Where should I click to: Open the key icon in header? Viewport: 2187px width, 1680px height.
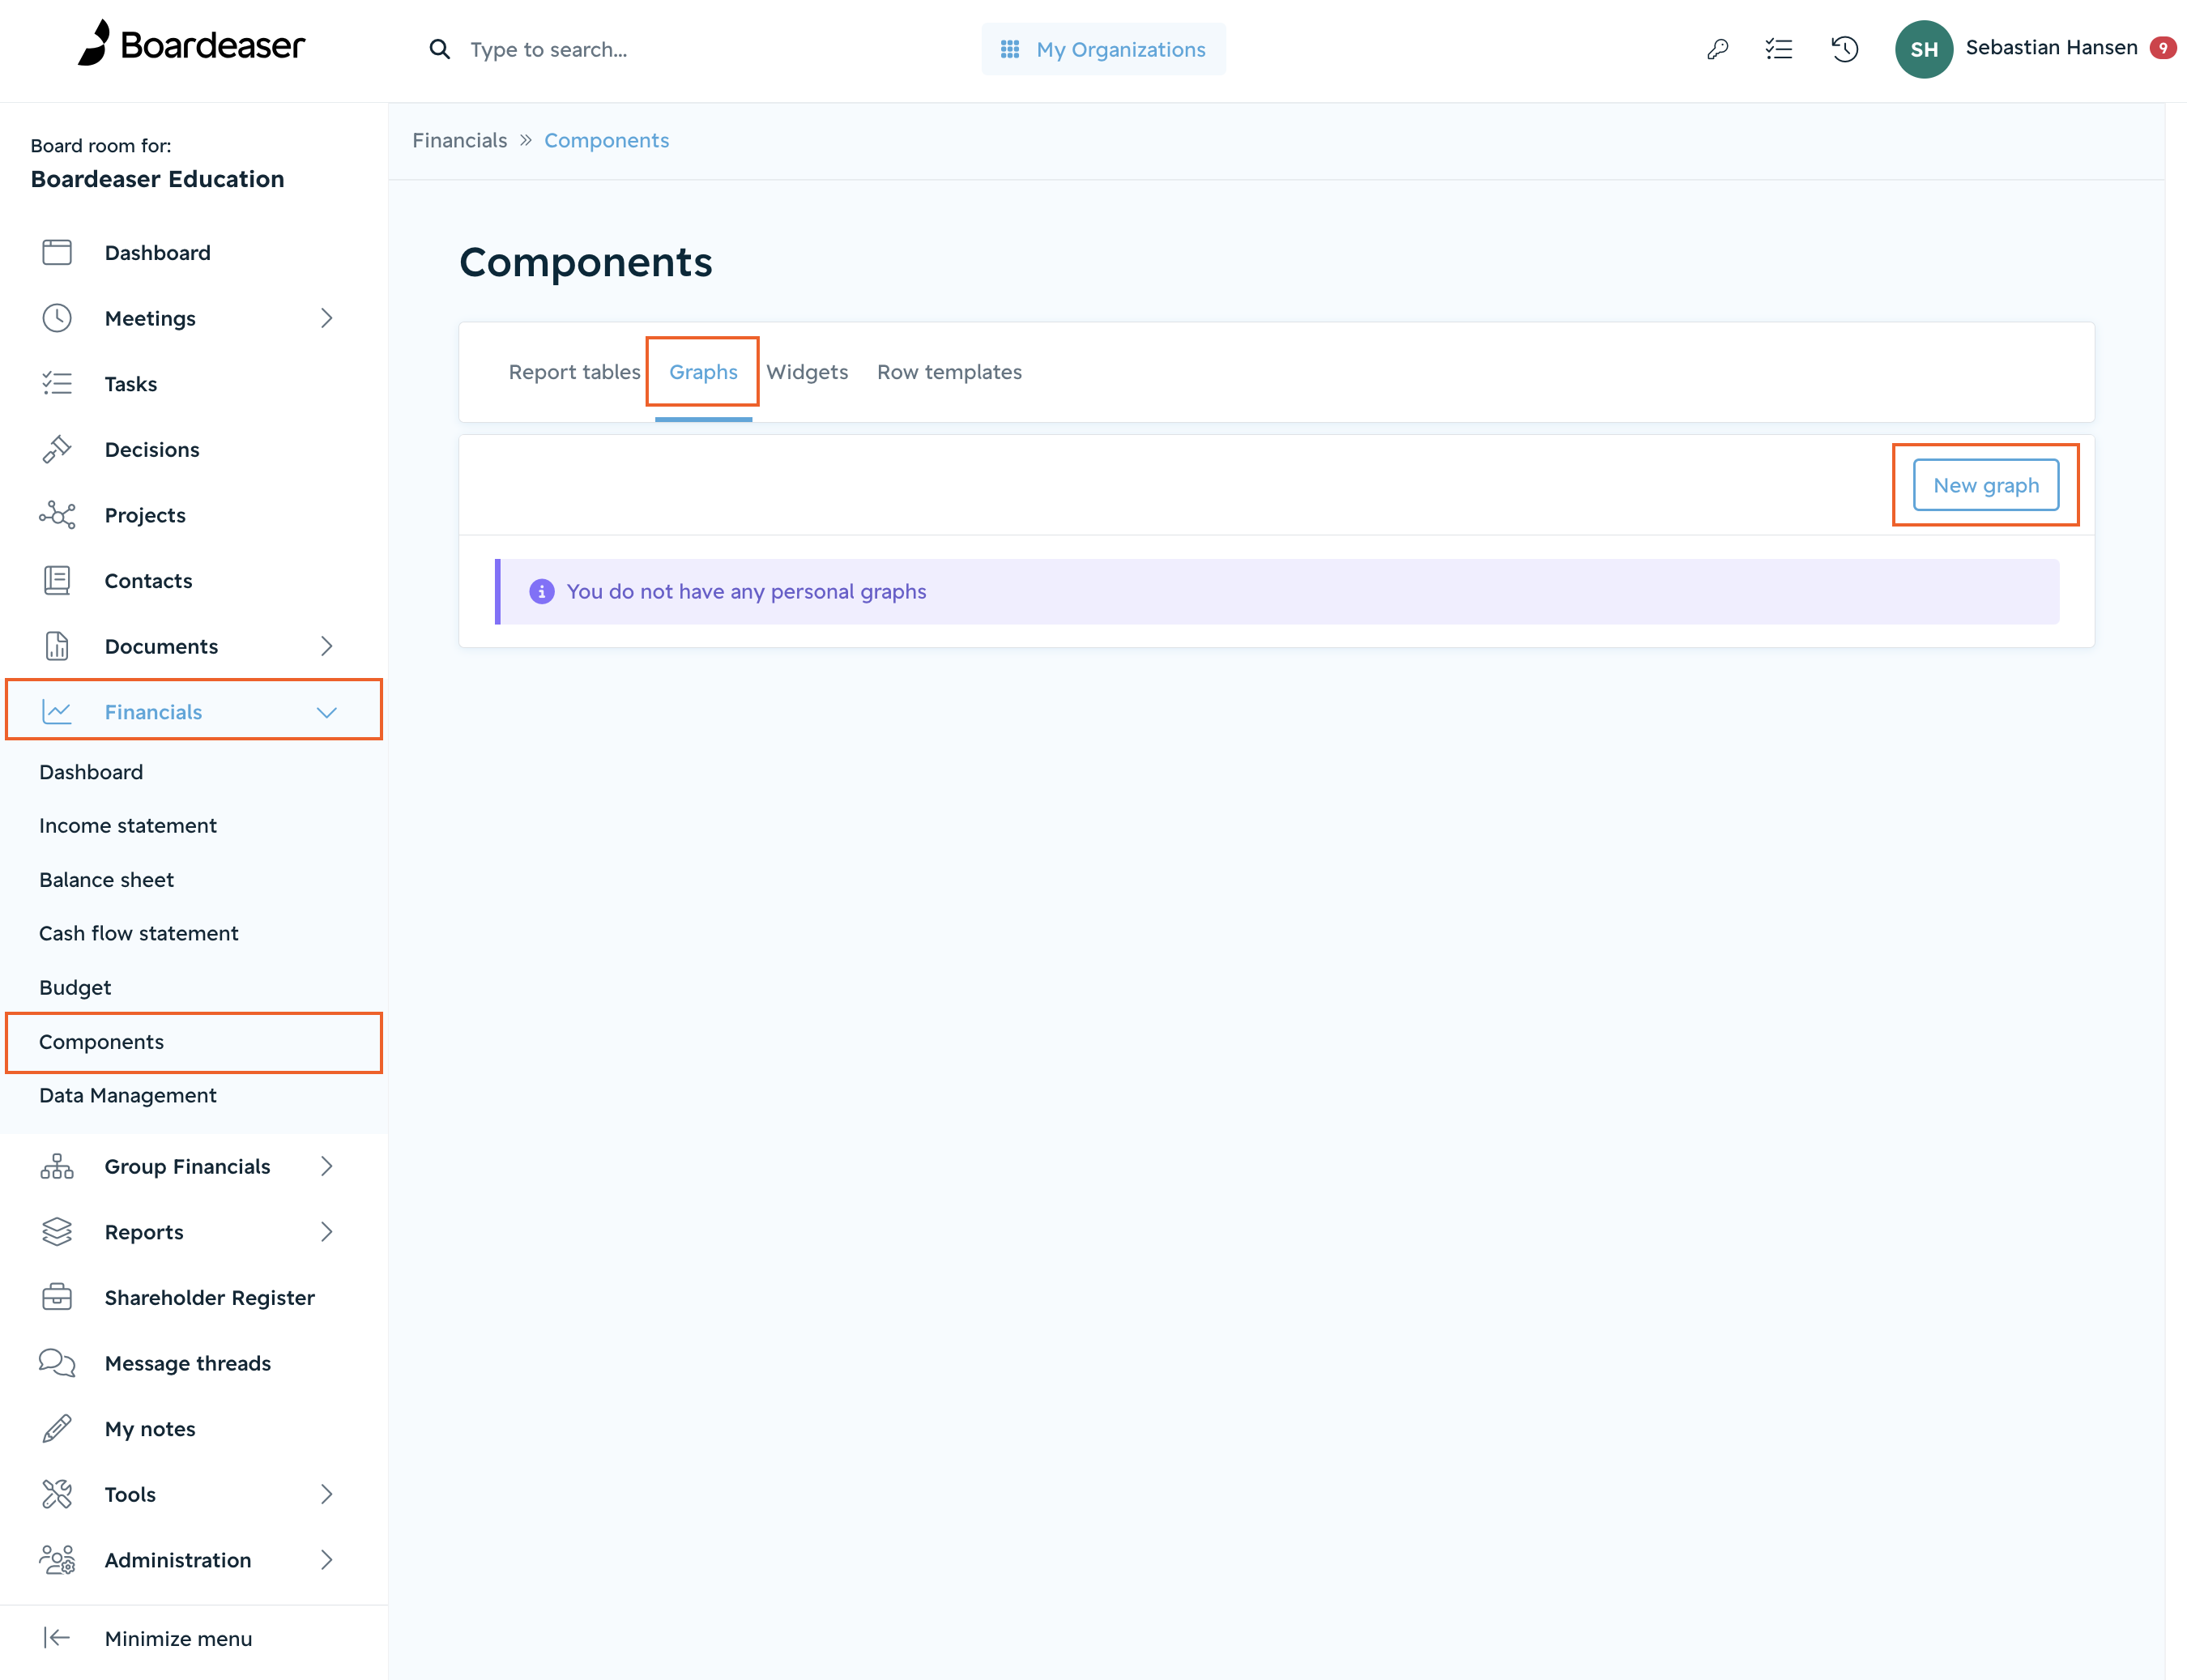pyautogui.click(x=1717, y=49)
